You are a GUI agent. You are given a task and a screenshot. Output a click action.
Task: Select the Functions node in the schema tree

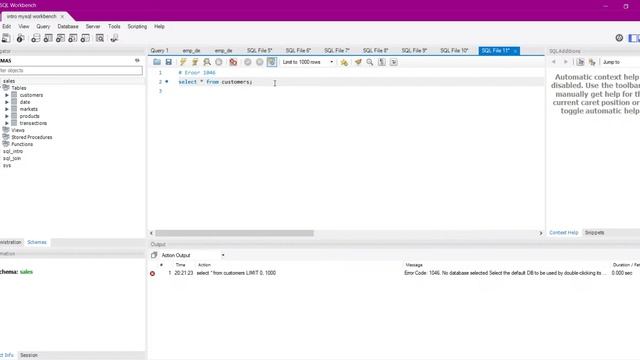(x=22, y=144)
